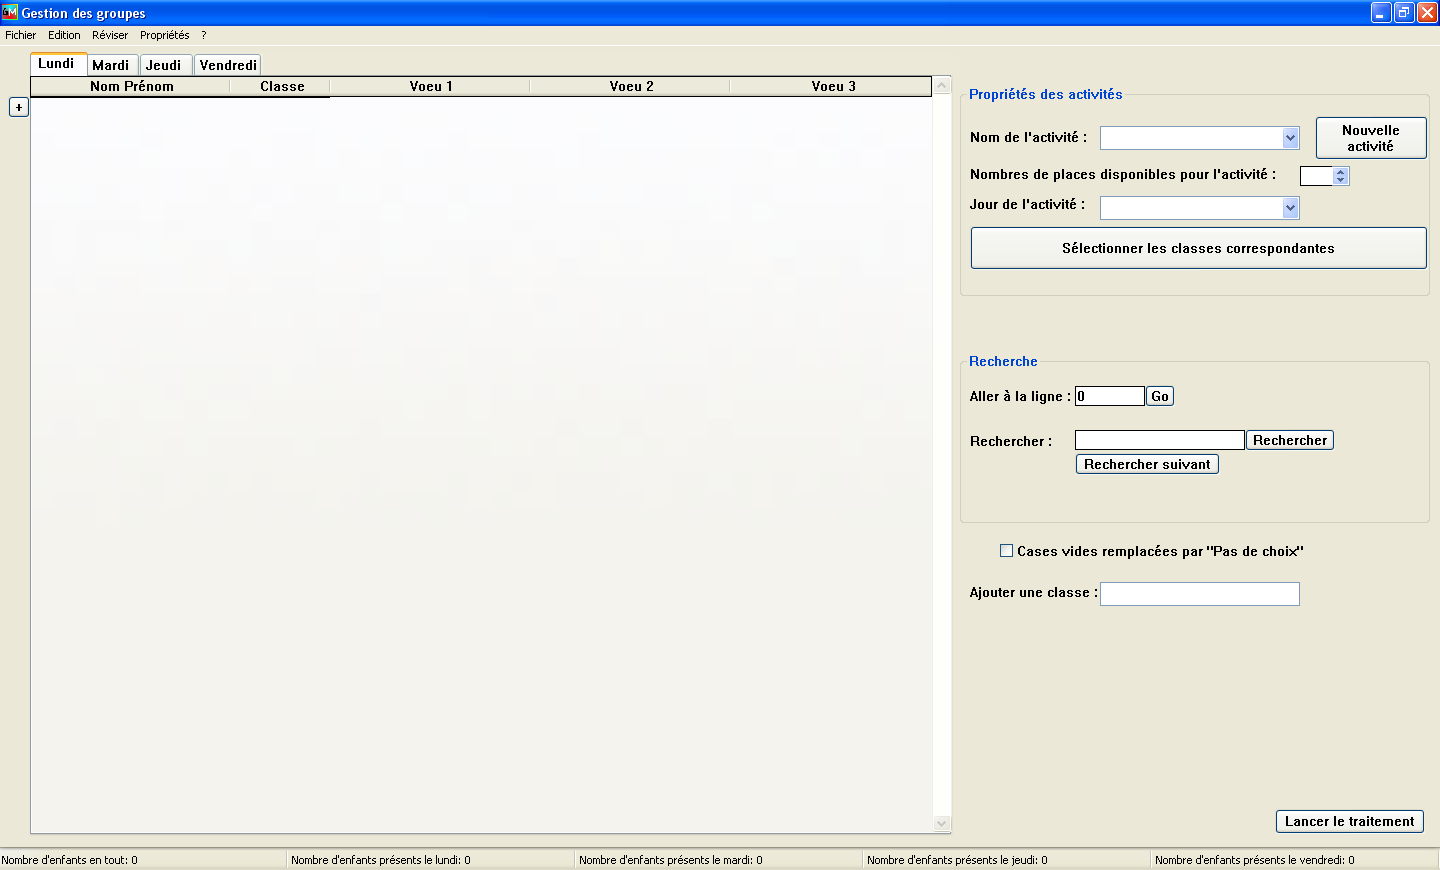
Task: Click the Nouvelle activité button
Action: [1370, 137]
